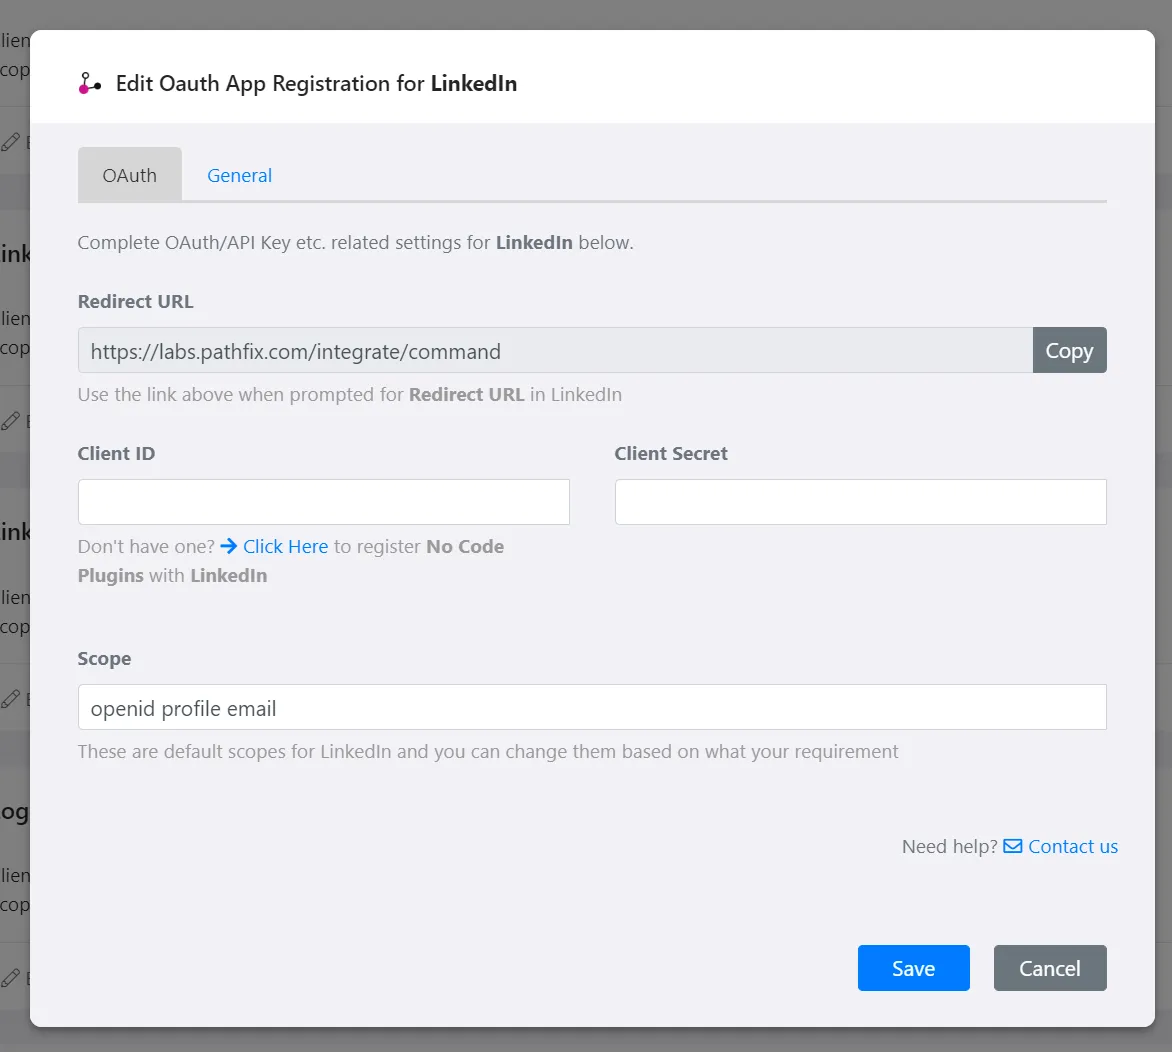
Task: Click the arrow icon before Click Here
Action: coord(229,547)
